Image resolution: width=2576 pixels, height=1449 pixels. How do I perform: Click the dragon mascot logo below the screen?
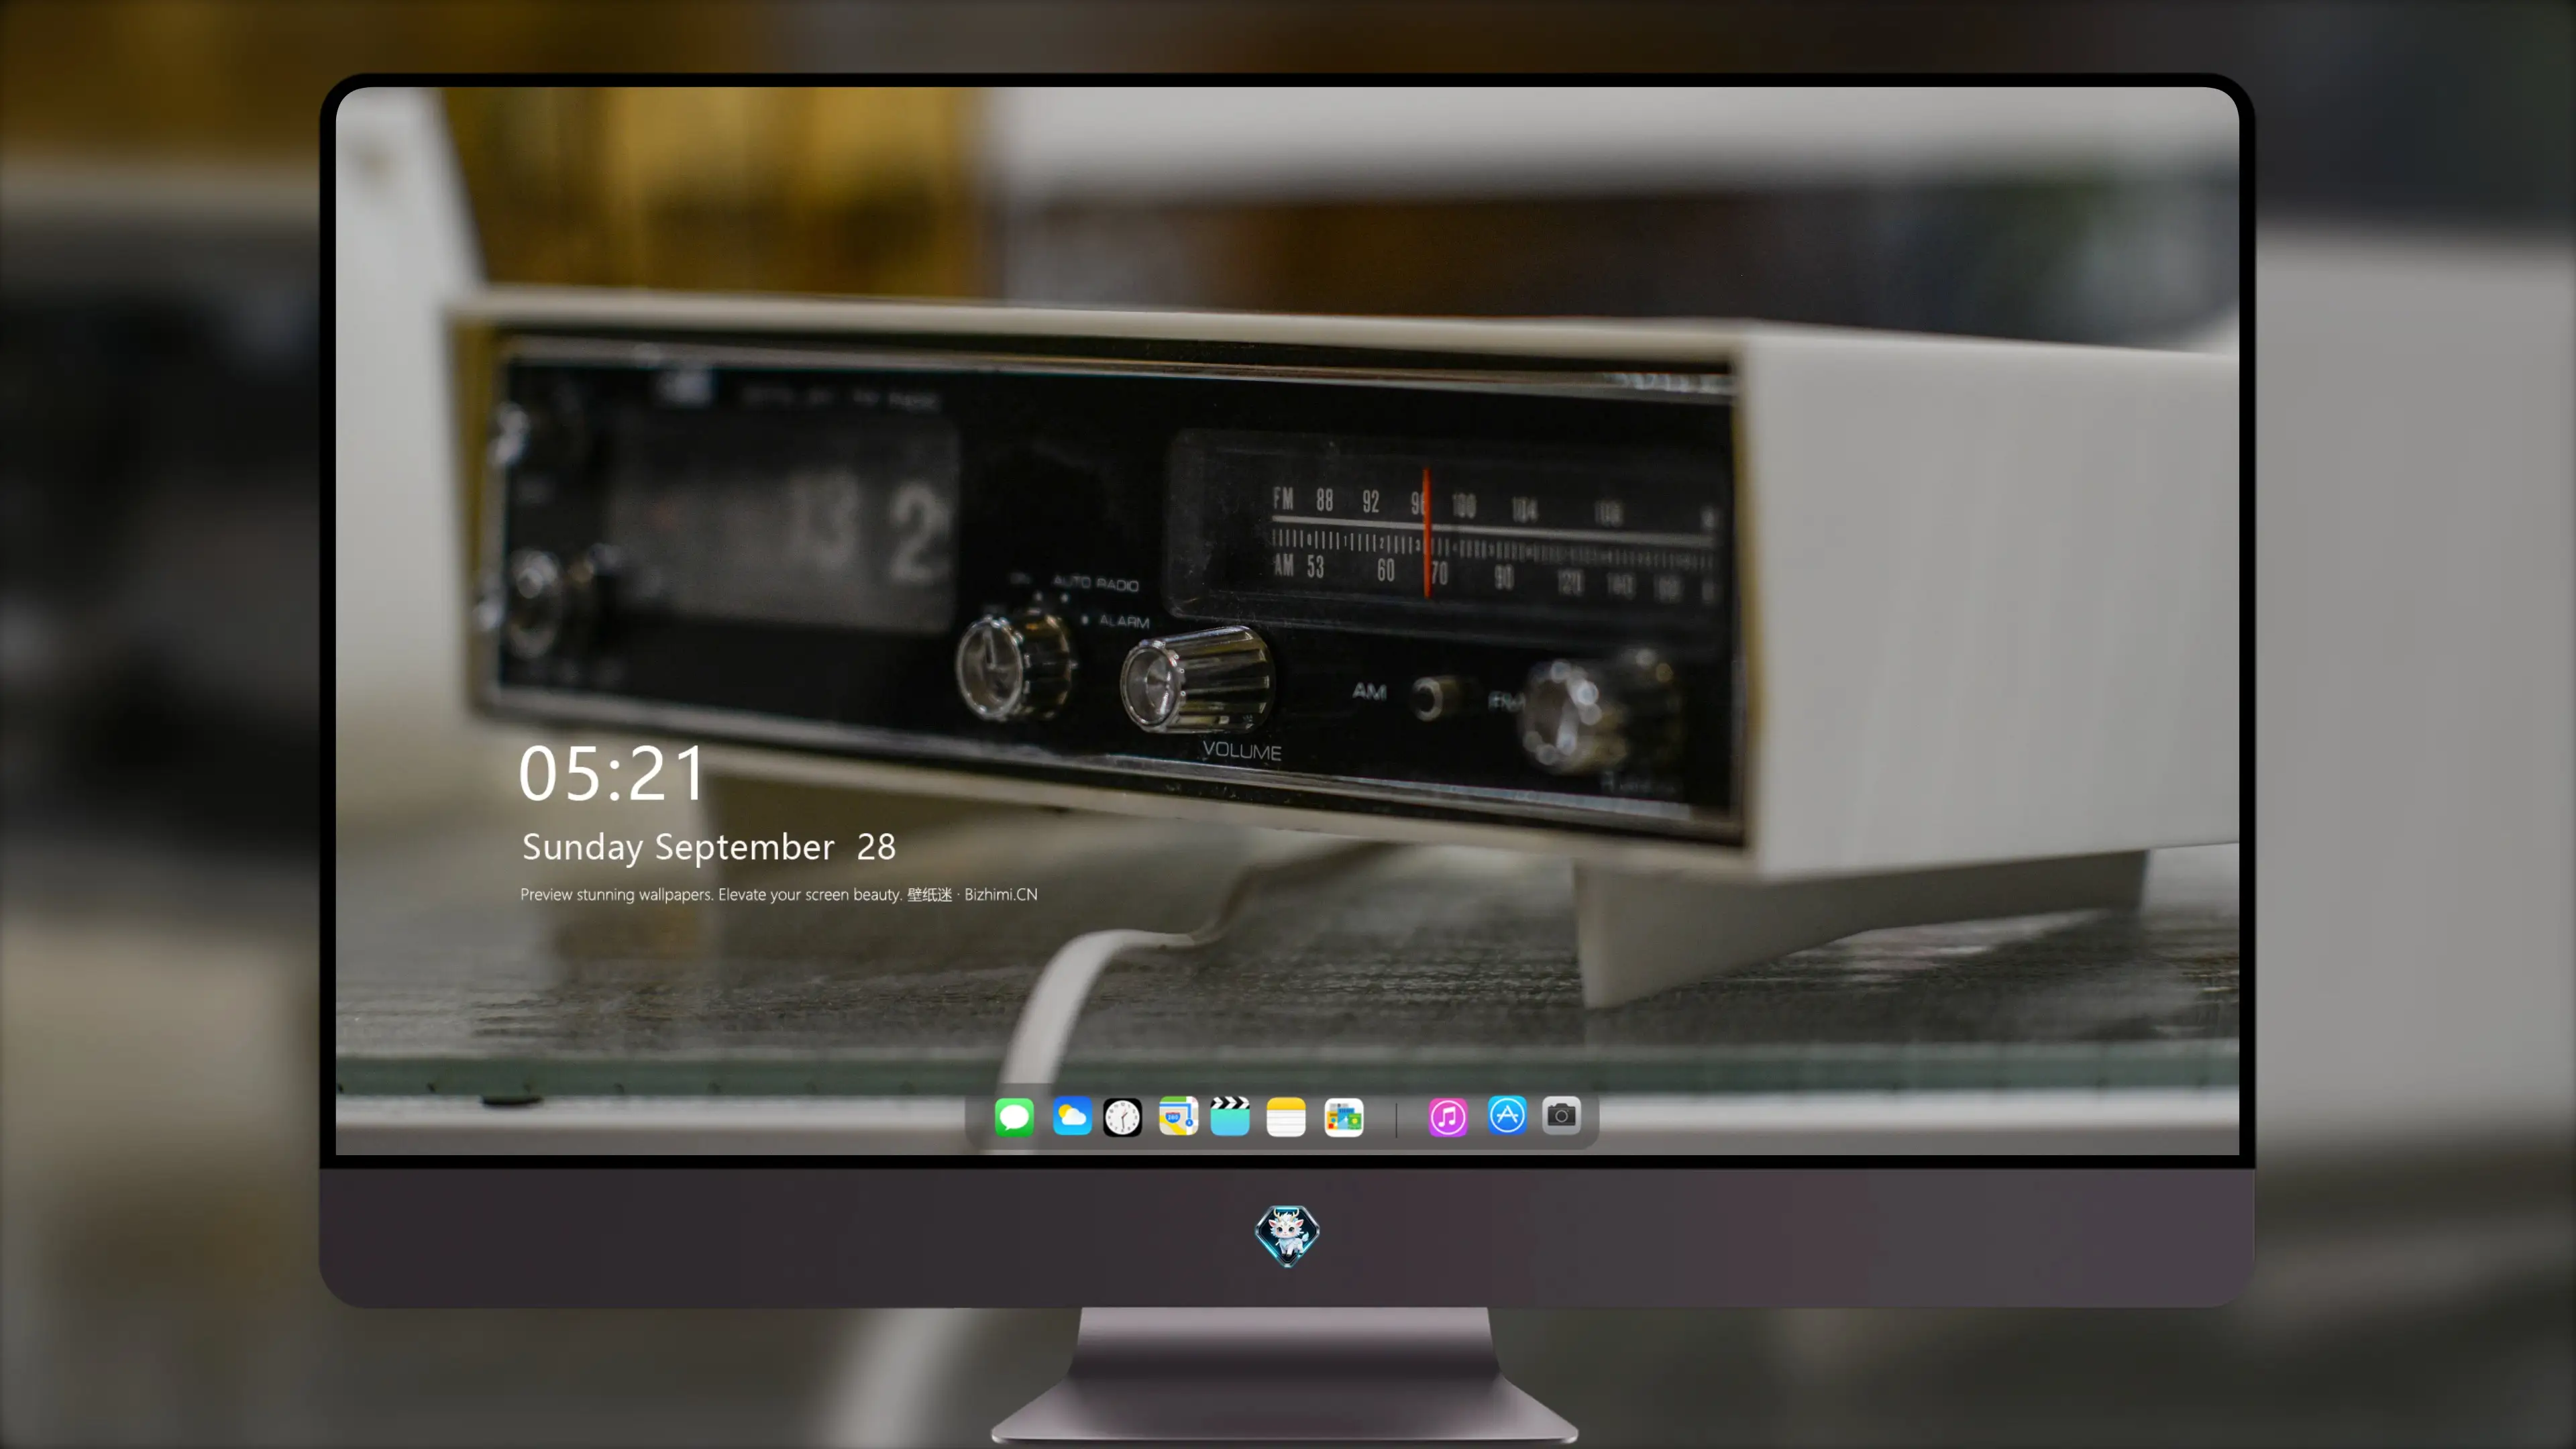(x=1287, y=1236)
